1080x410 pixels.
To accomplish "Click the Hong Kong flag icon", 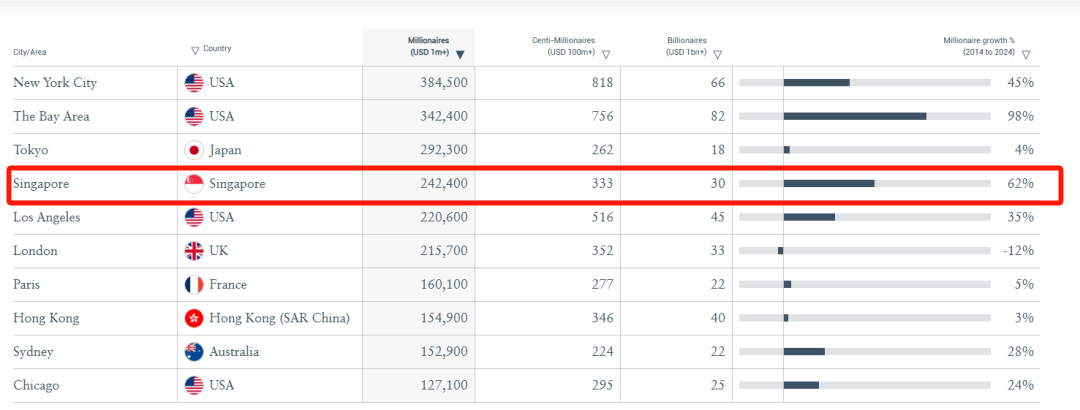I will [x=194, y=318].
